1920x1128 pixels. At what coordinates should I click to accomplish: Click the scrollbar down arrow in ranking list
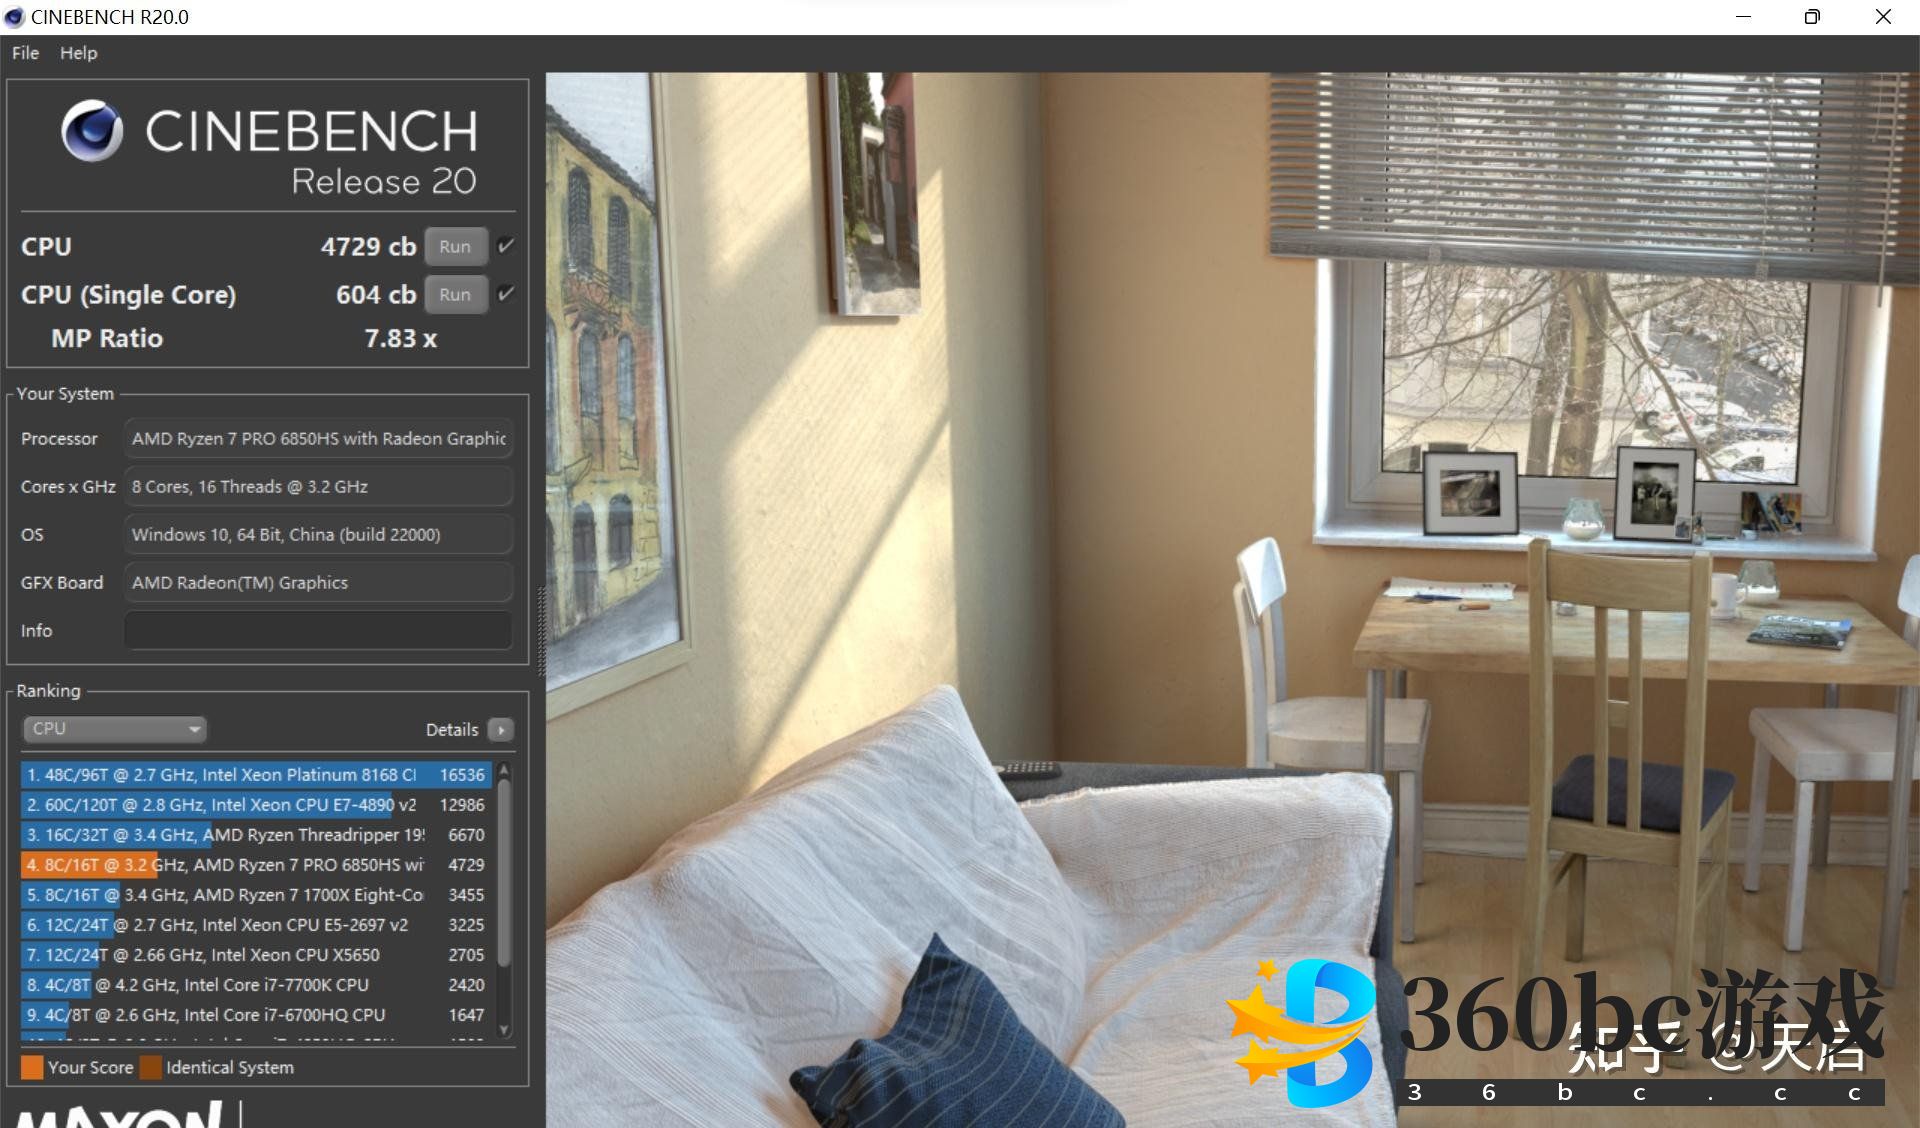pyautogui.click(x=504, y=1030)
